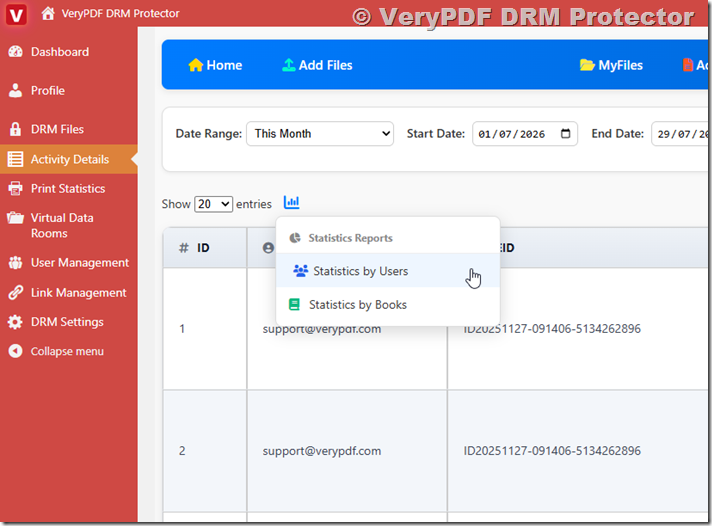The height and width of the screenshot is (526, 712).
Task: Open DRM Settings
Action: (67, 322)
